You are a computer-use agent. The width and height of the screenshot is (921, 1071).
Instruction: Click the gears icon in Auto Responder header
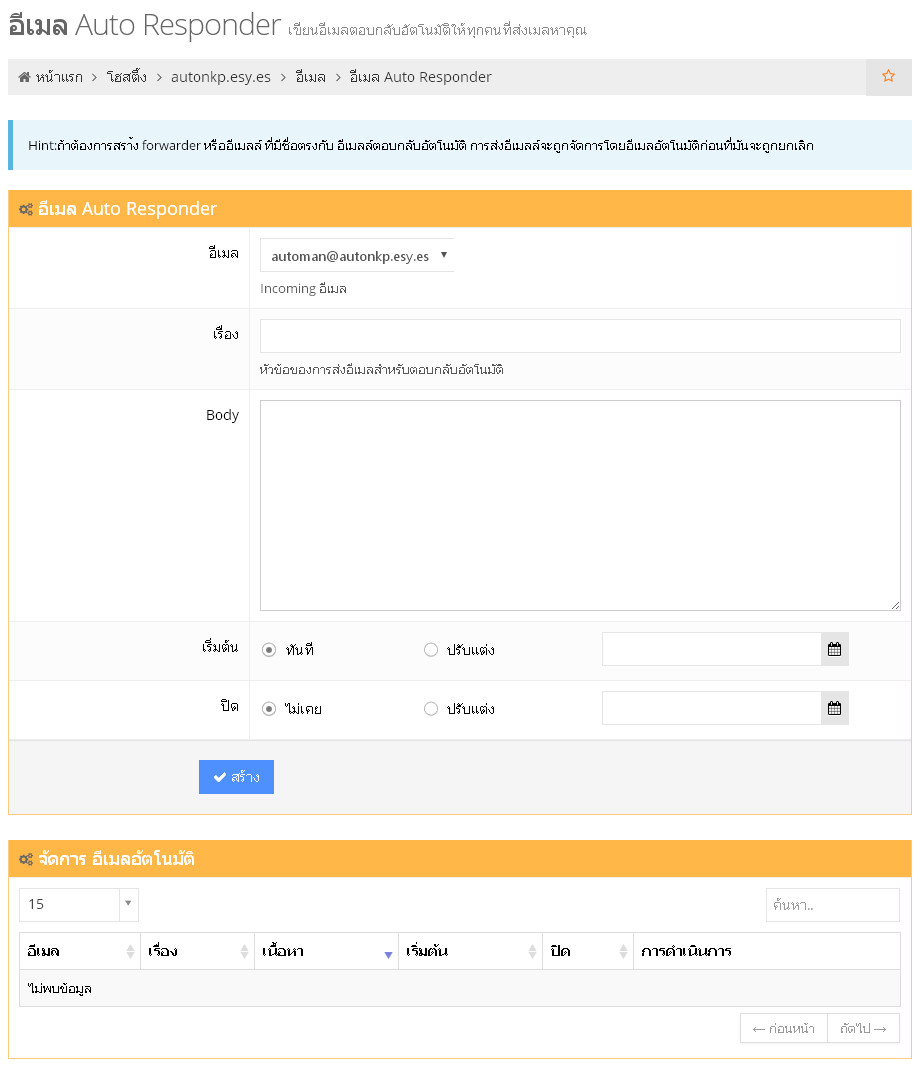(26, 209)
